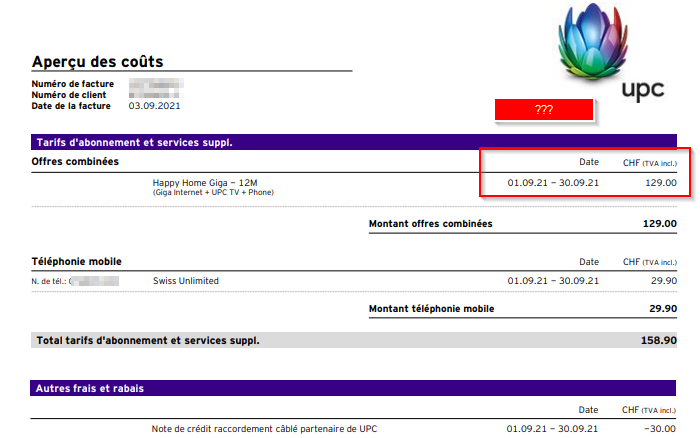Screen dimensions: 700x438
Task: Click the Montant téléphonie mobile label
Action: 431,309
